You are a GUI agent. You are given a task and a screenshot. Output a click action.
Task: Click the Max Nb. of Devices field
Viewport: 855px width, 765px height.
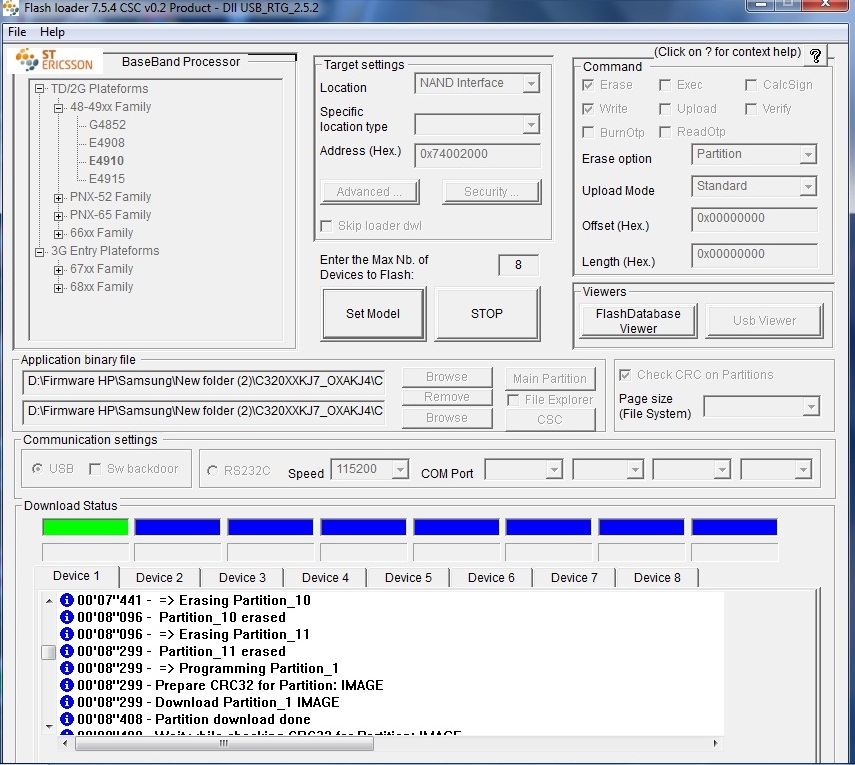click(x=518, y=265)
